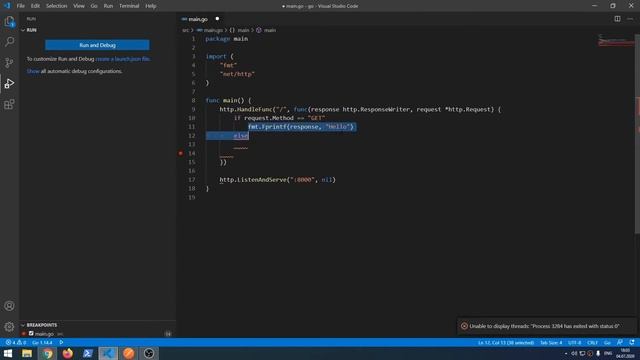640x360 pixels.
Task: Open the Explorer view in activity bar
Action: click(x=9, y=21)
